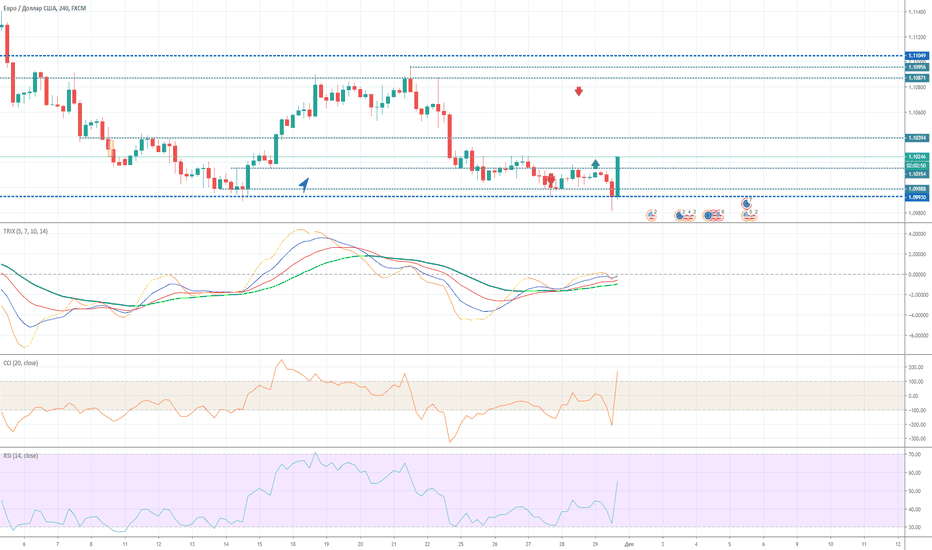The width and height of the screenshot is (932, 550).
Task: Click the 1.09930 price label
Action: (x=916, y=197)
